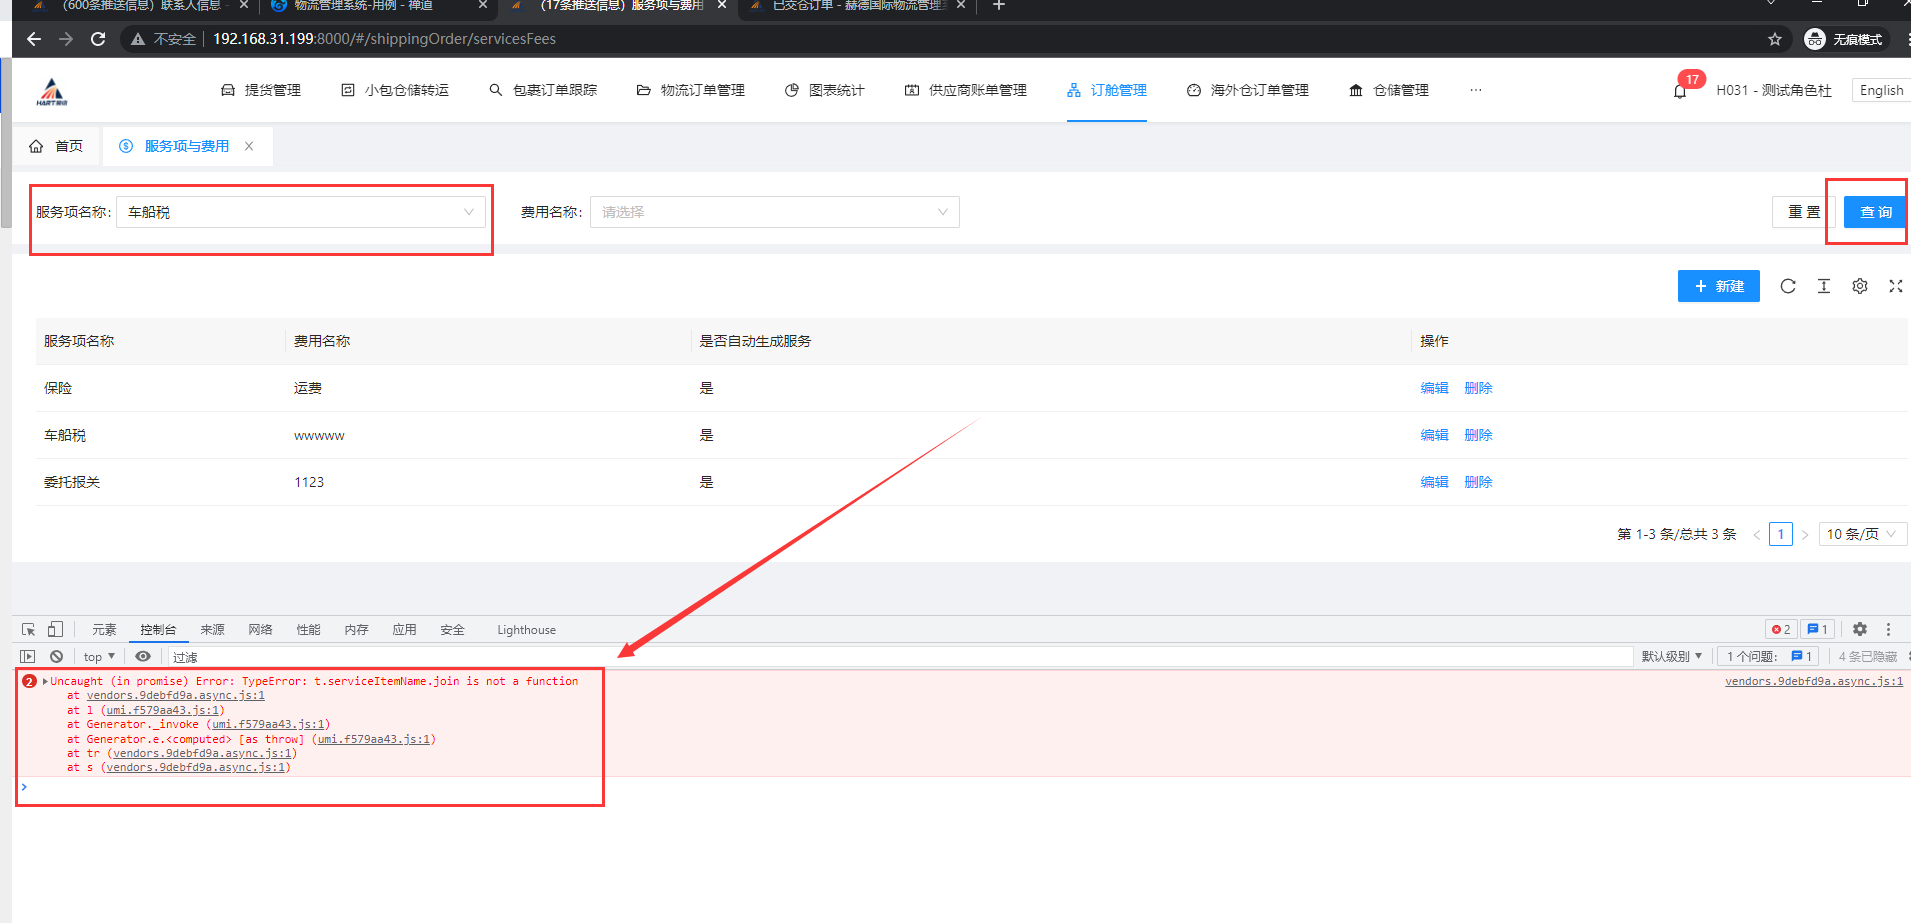This screenshot has width=1911, height=923.
Task: Click the notification bell icon
Action: 1680,91
